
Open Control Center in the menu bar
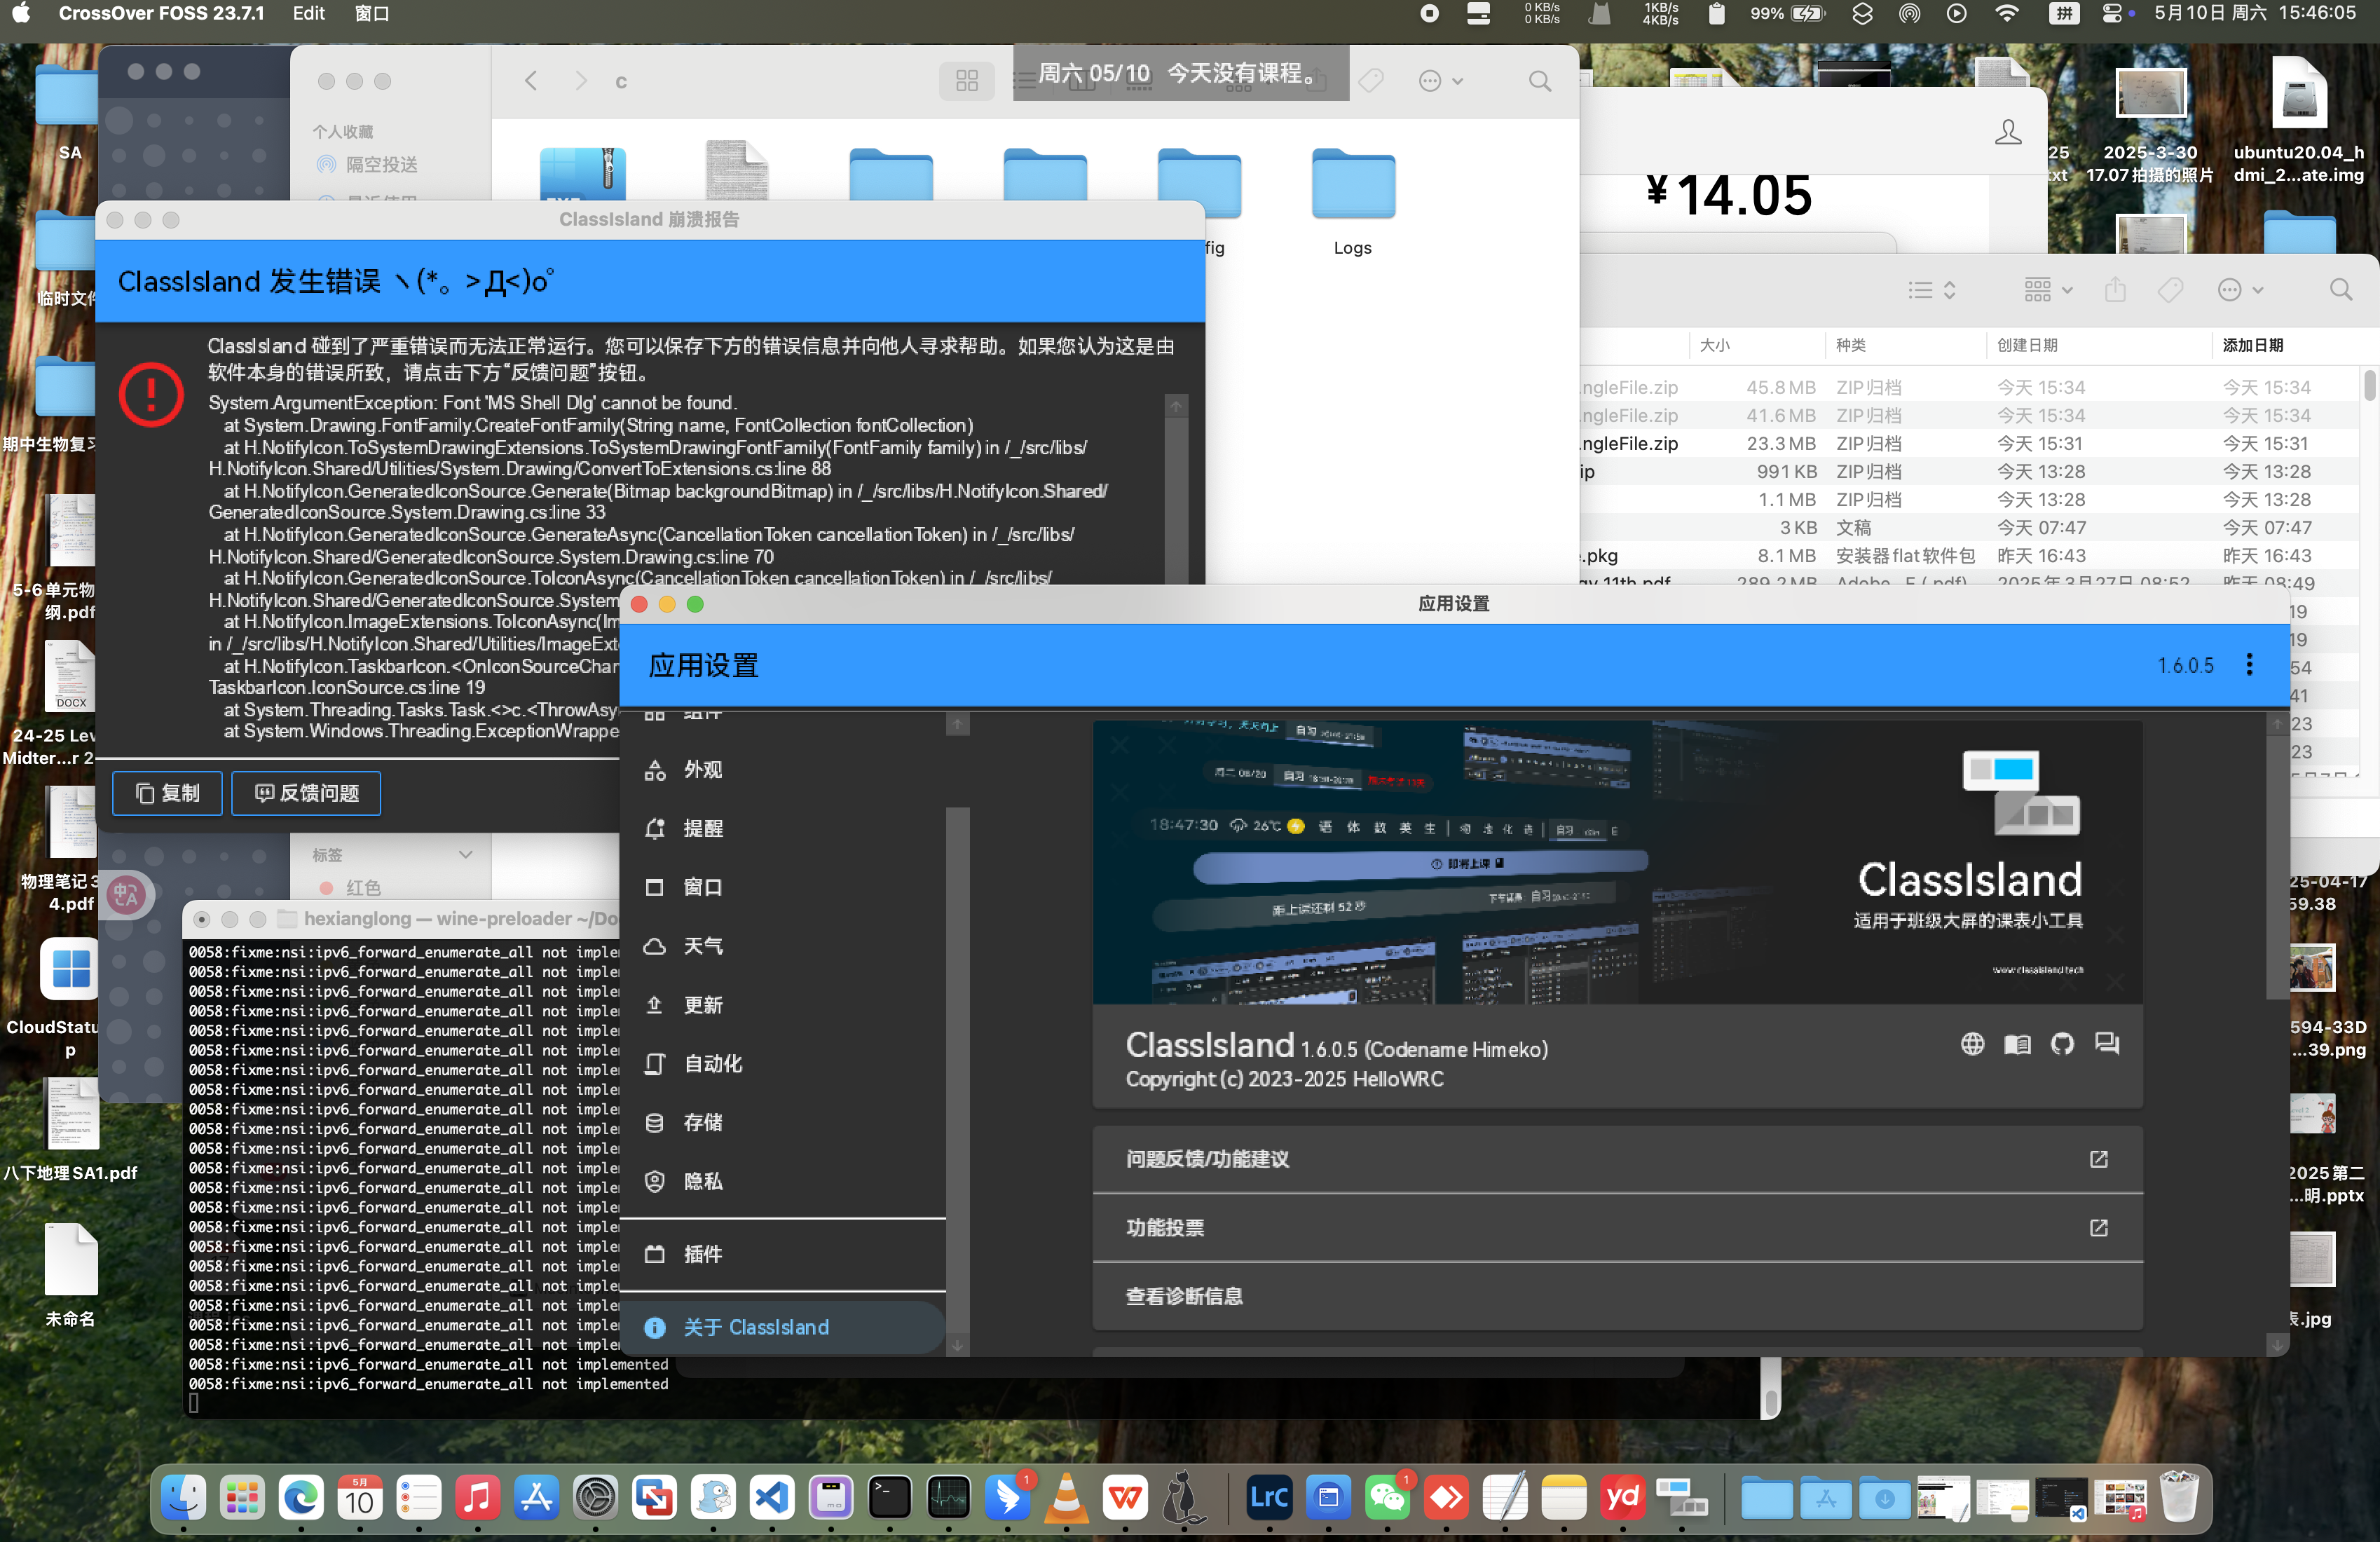click(x=2112, y=13)
